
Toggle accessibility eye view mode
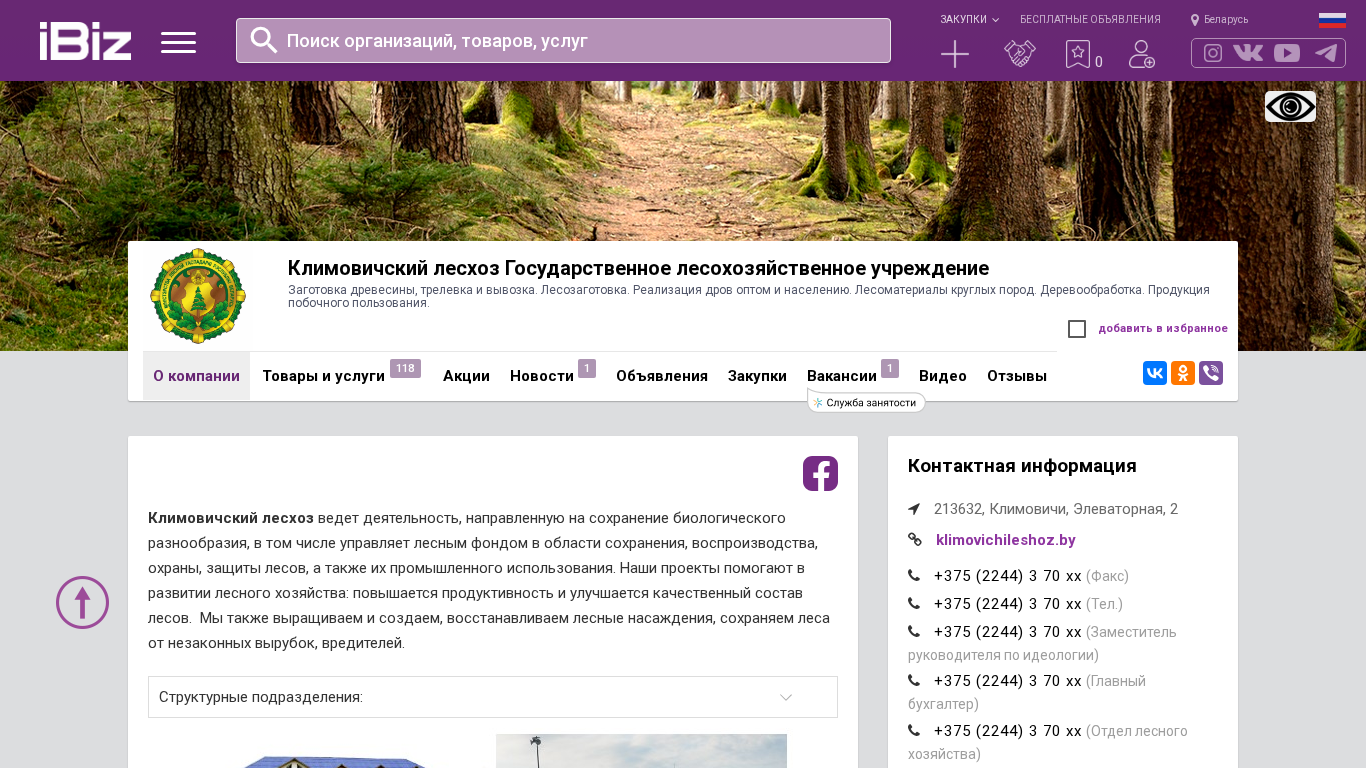pyautogui.click(x=1290, y=106)
